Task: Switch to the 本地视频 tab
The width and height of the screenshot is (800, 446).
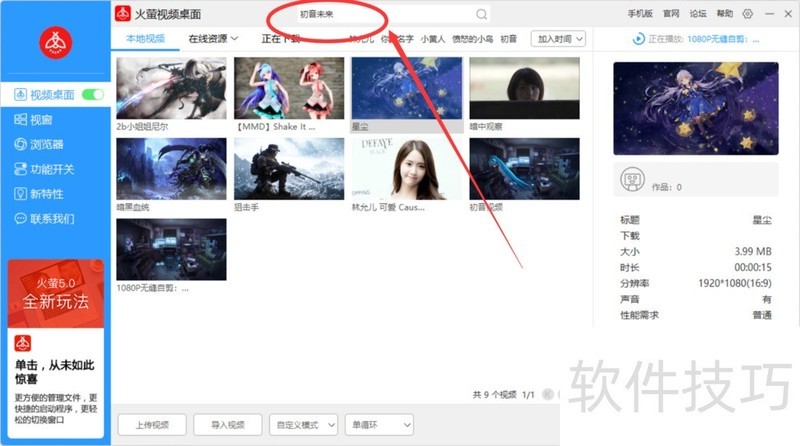Action: [145, 38]
